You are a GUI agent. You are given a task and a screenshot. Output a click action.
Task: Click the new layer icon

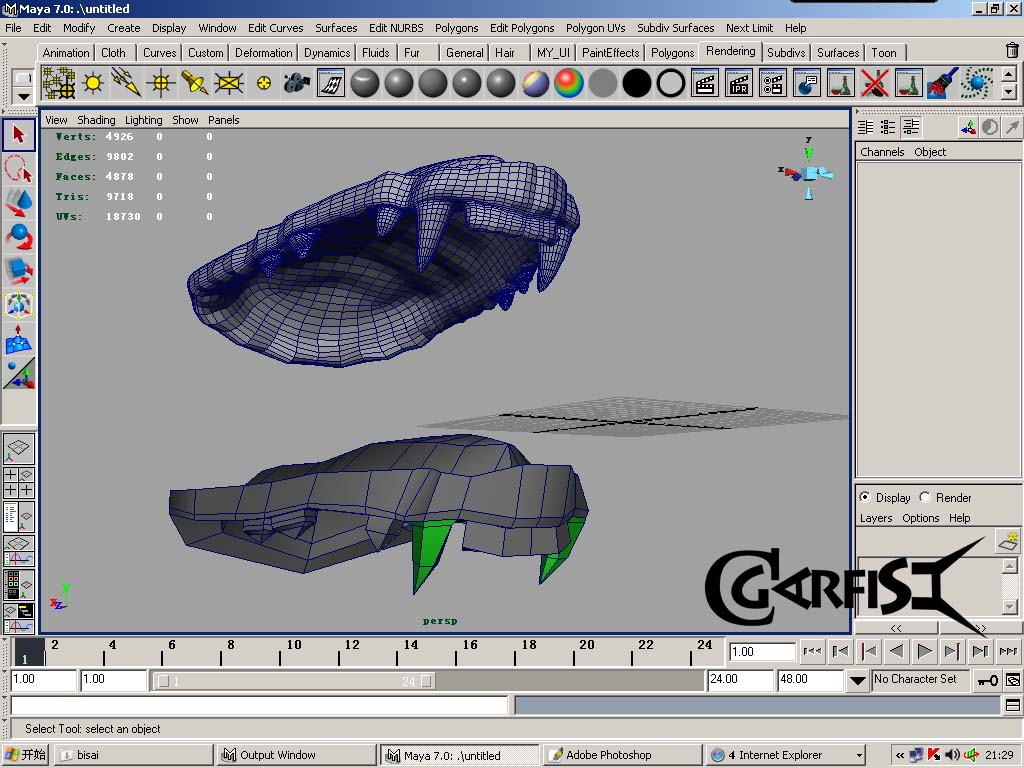coord(1009,541)
